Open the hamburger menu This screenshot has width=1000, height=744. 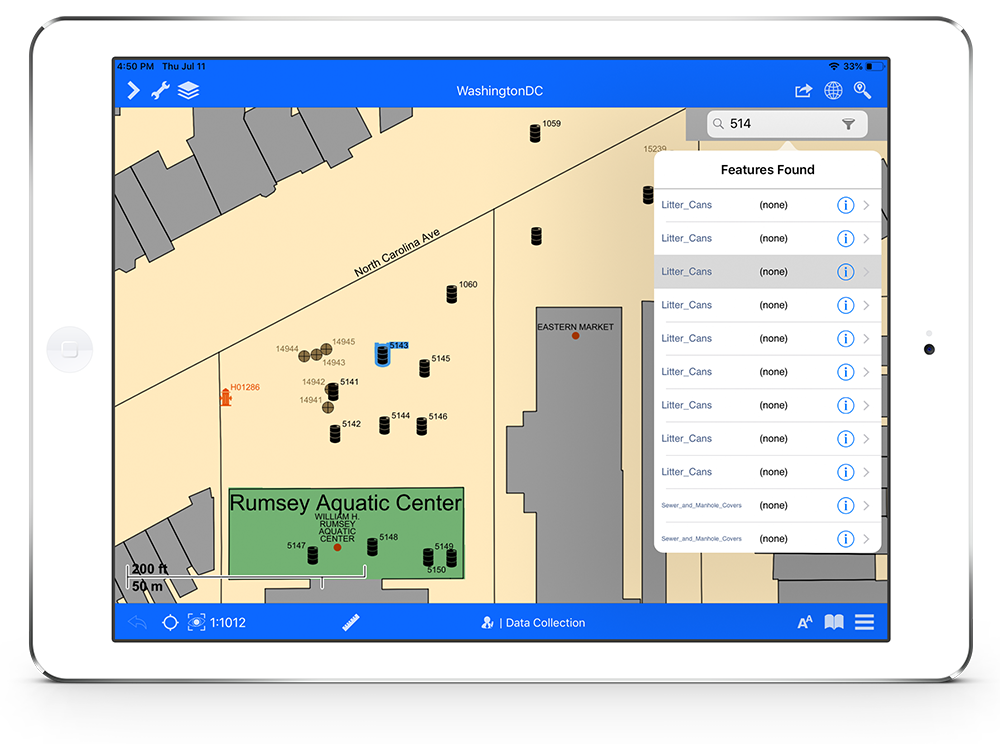click(x=864, y=622)
